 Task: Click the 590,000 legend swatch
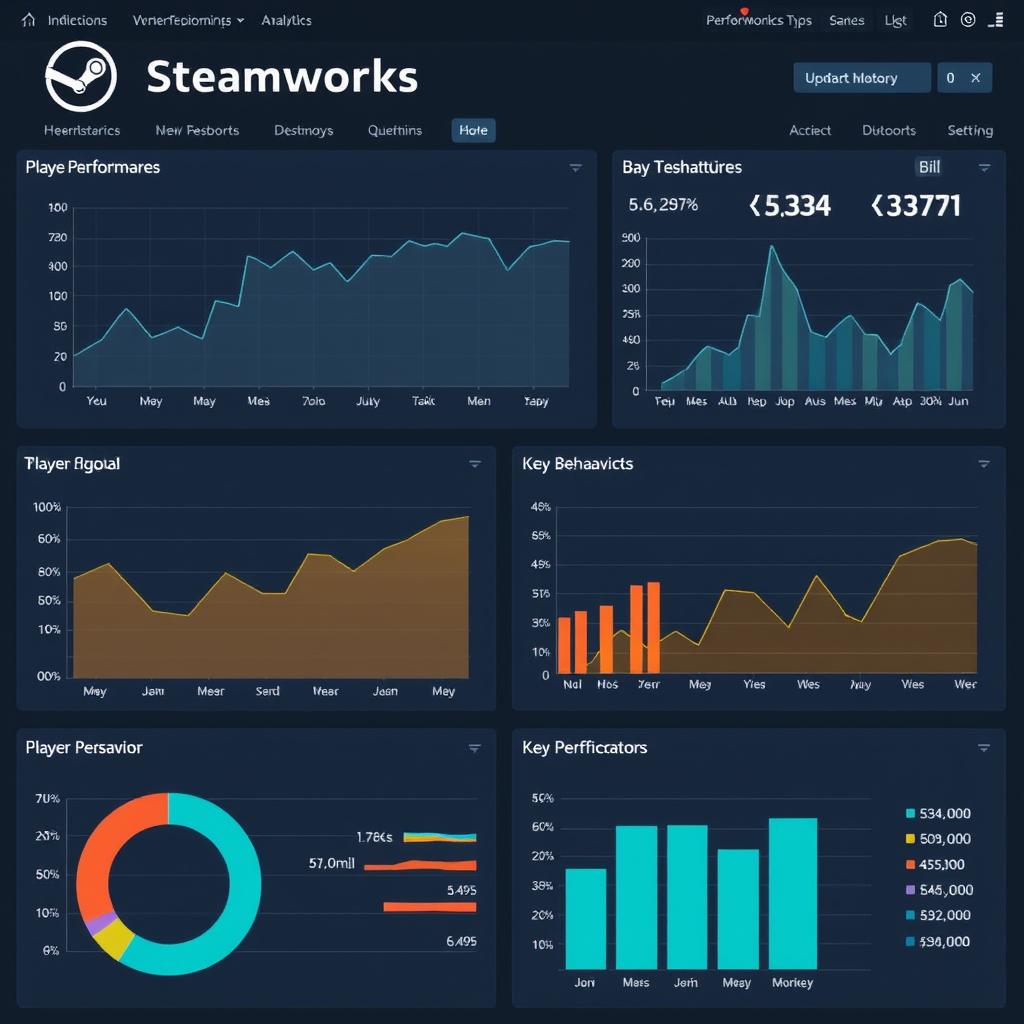click(910, 941)
